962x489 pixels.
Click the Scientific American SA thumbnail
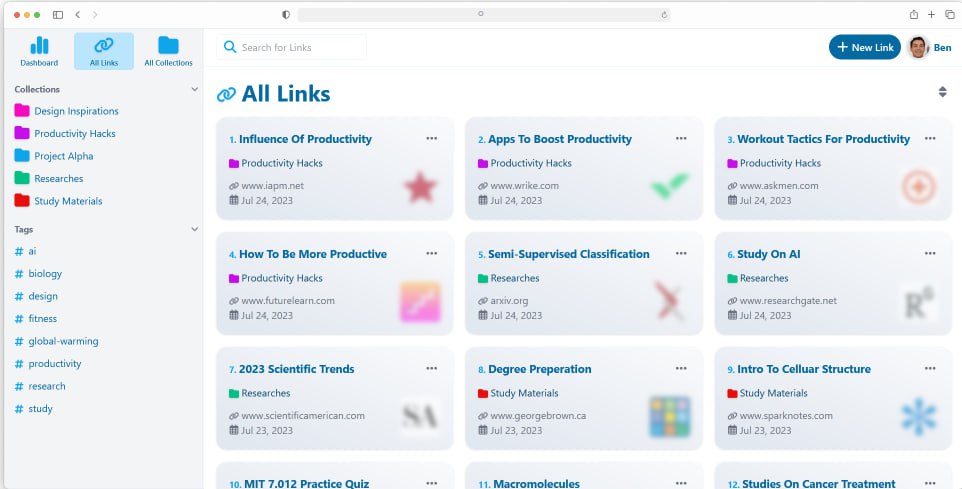(419, 415)
